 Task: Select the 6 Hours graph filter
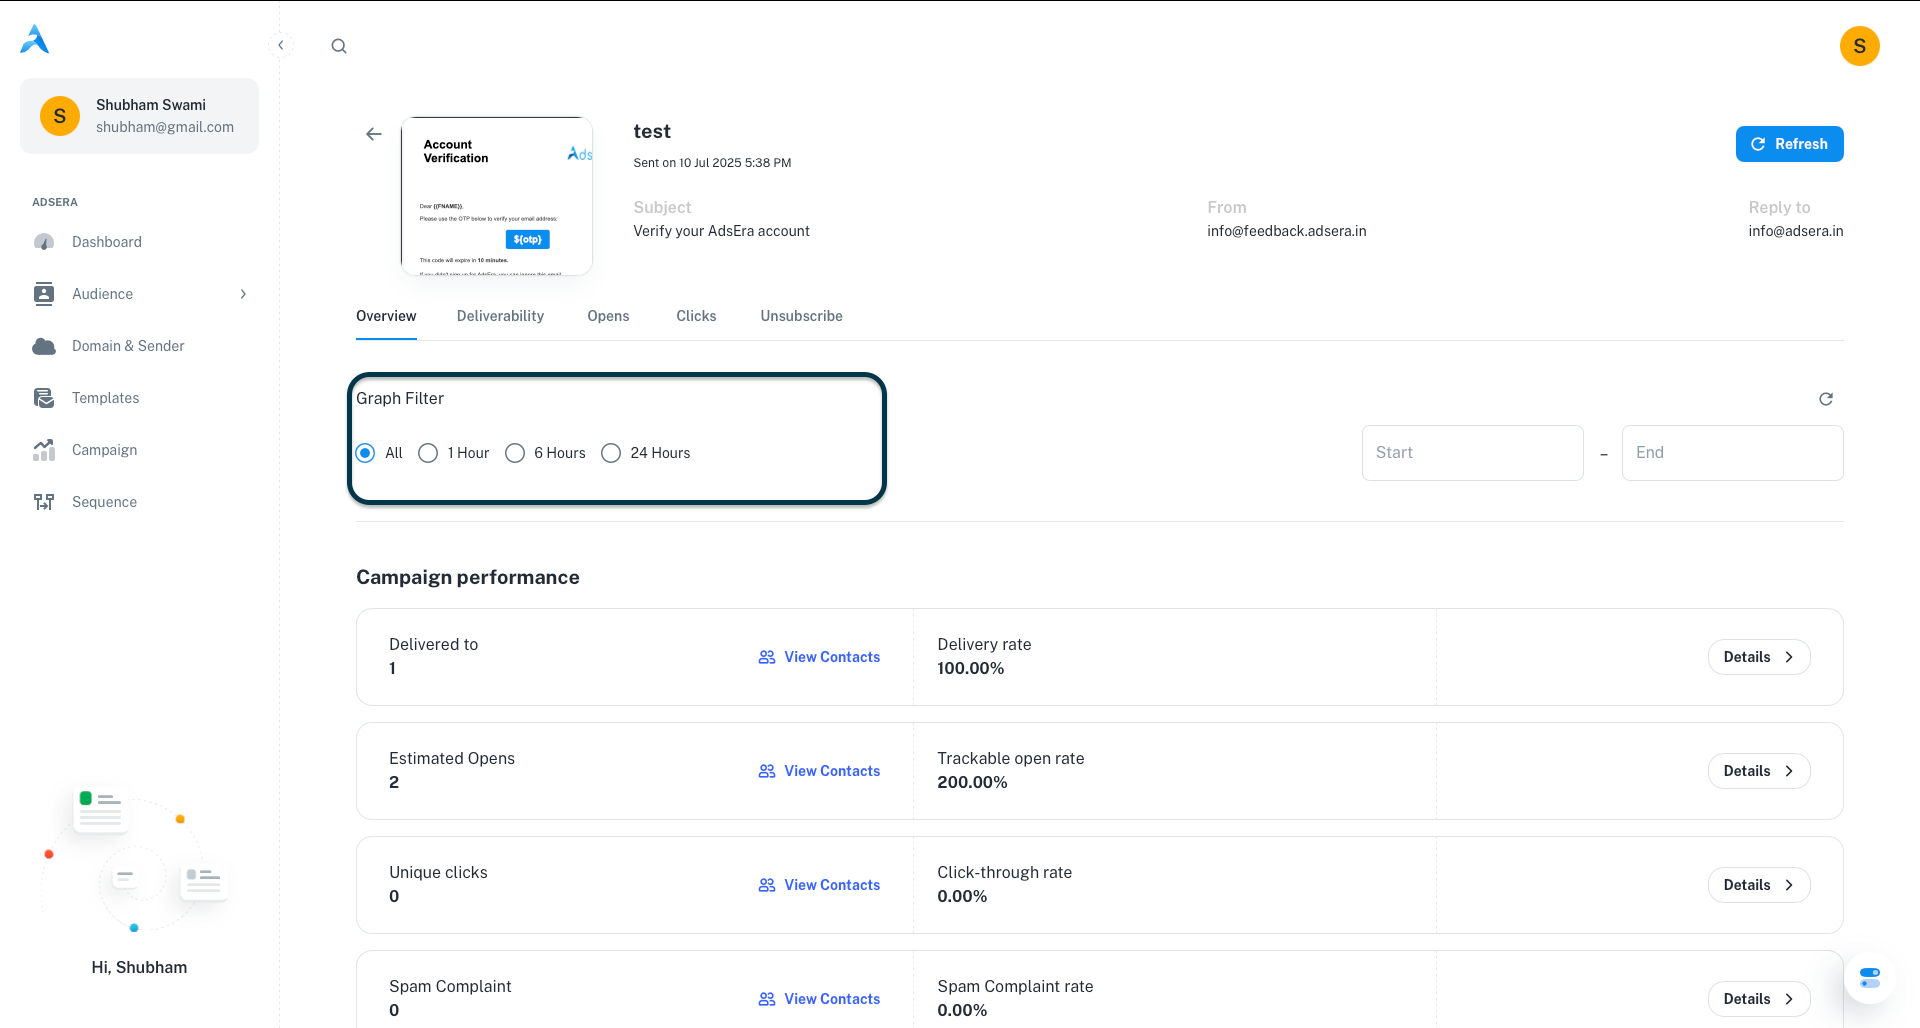tap(515, 453)
